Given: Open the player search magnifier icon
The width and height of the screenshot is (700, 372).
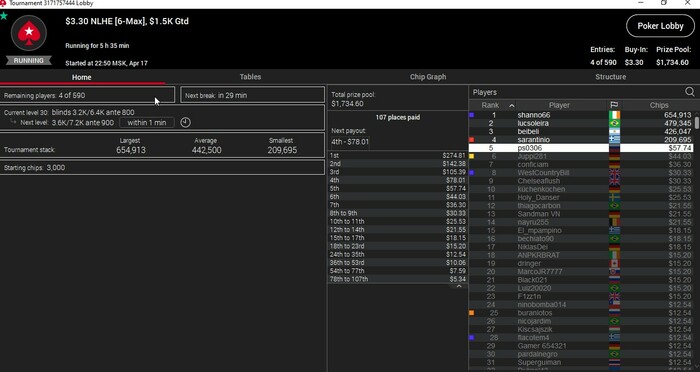Looking at the screenshot, I should click(x=690, y=92).
